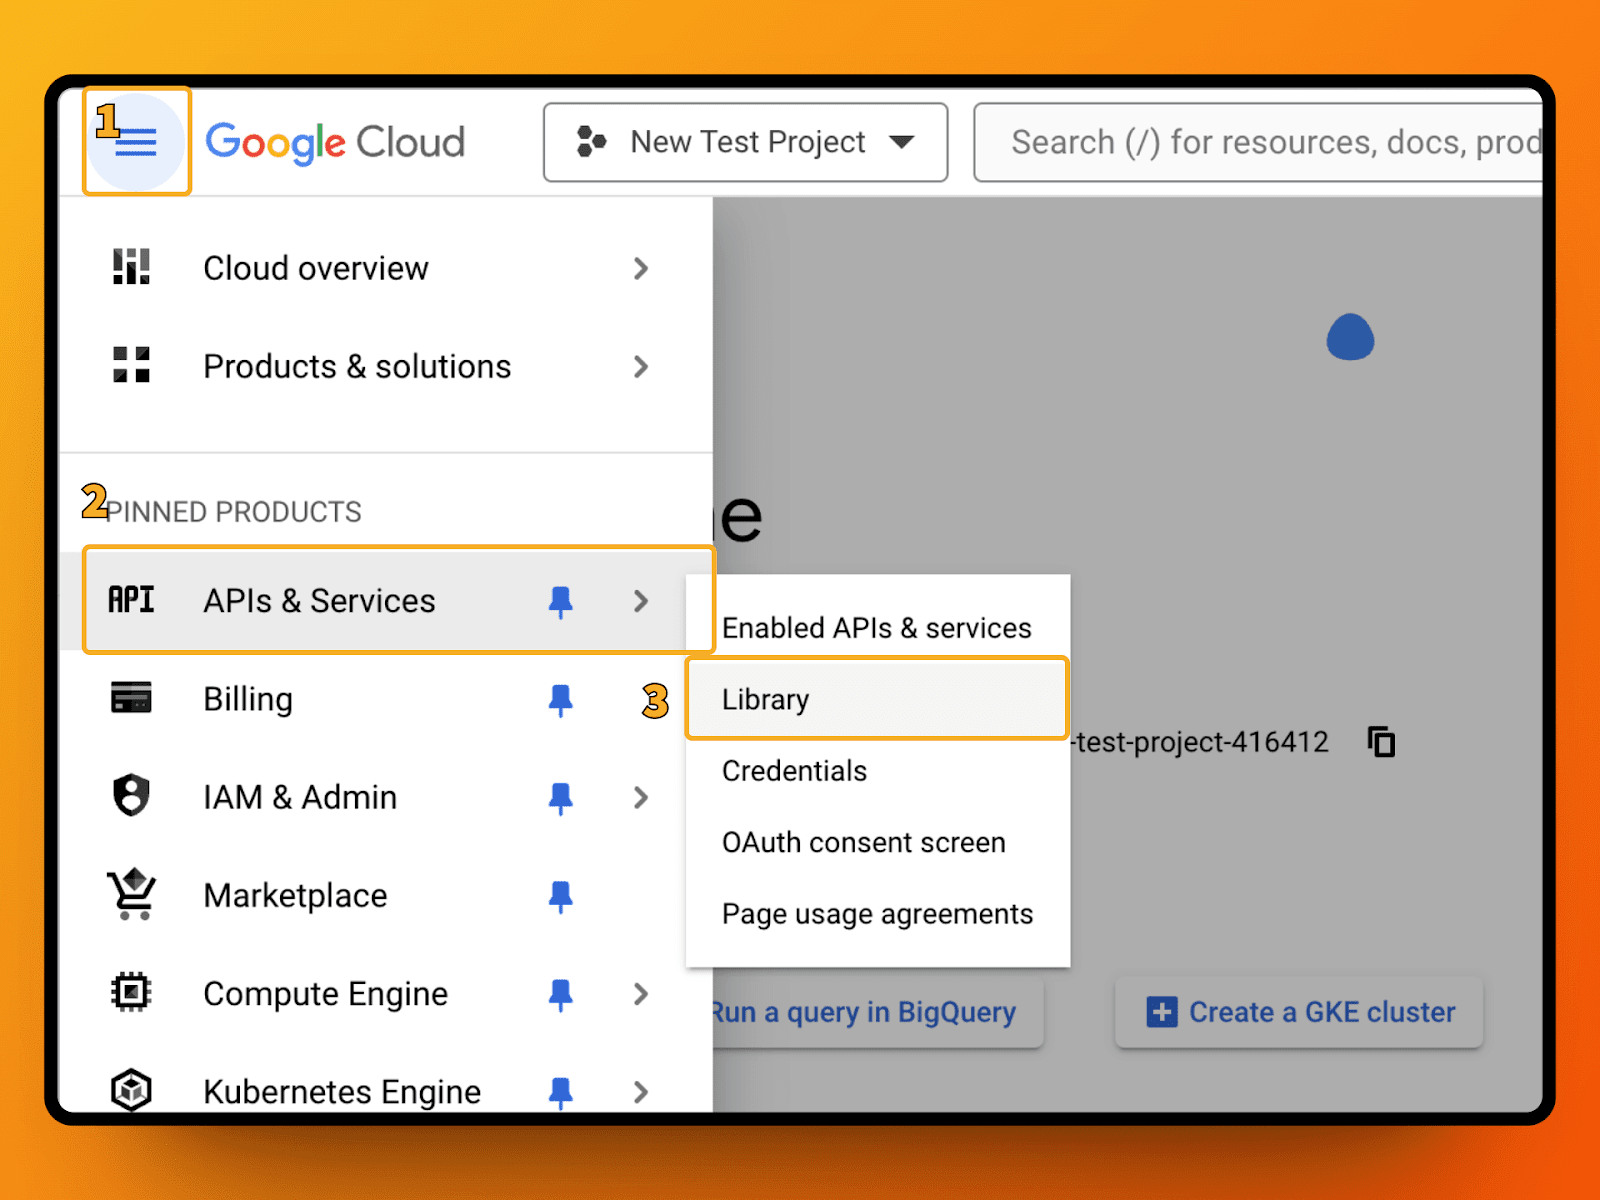Viewport: 1600px width, 1200px height.
Task: Expand the Kubernetes Engine submenu chevron
Action: 641,1092
